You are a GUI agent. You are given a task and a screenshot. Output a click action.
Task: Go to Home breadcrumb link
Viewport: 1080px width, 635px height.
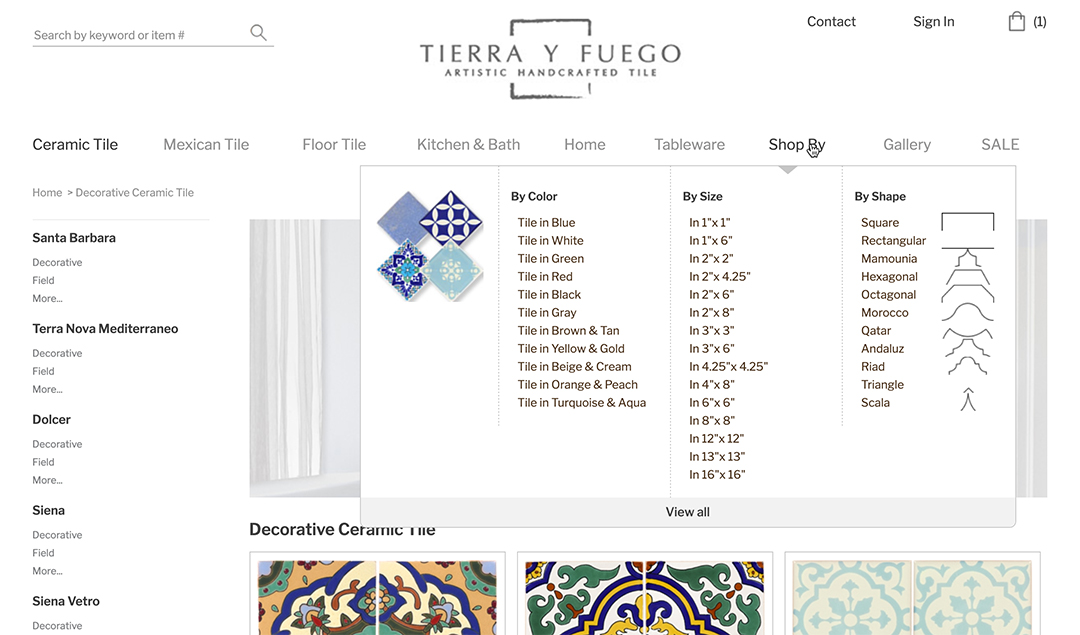(x=47, y=193)
